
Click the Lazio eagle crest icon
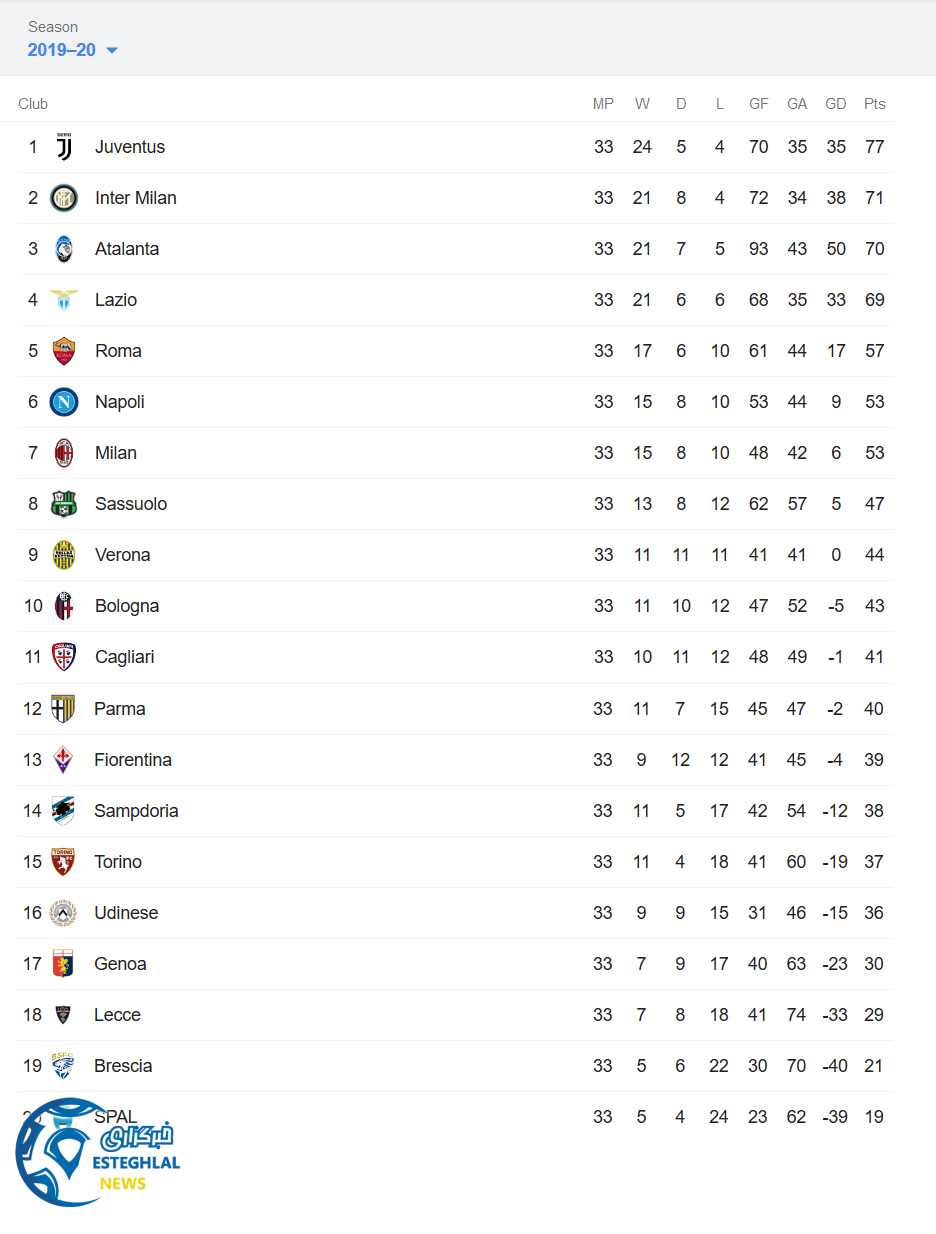coord(64,300)
